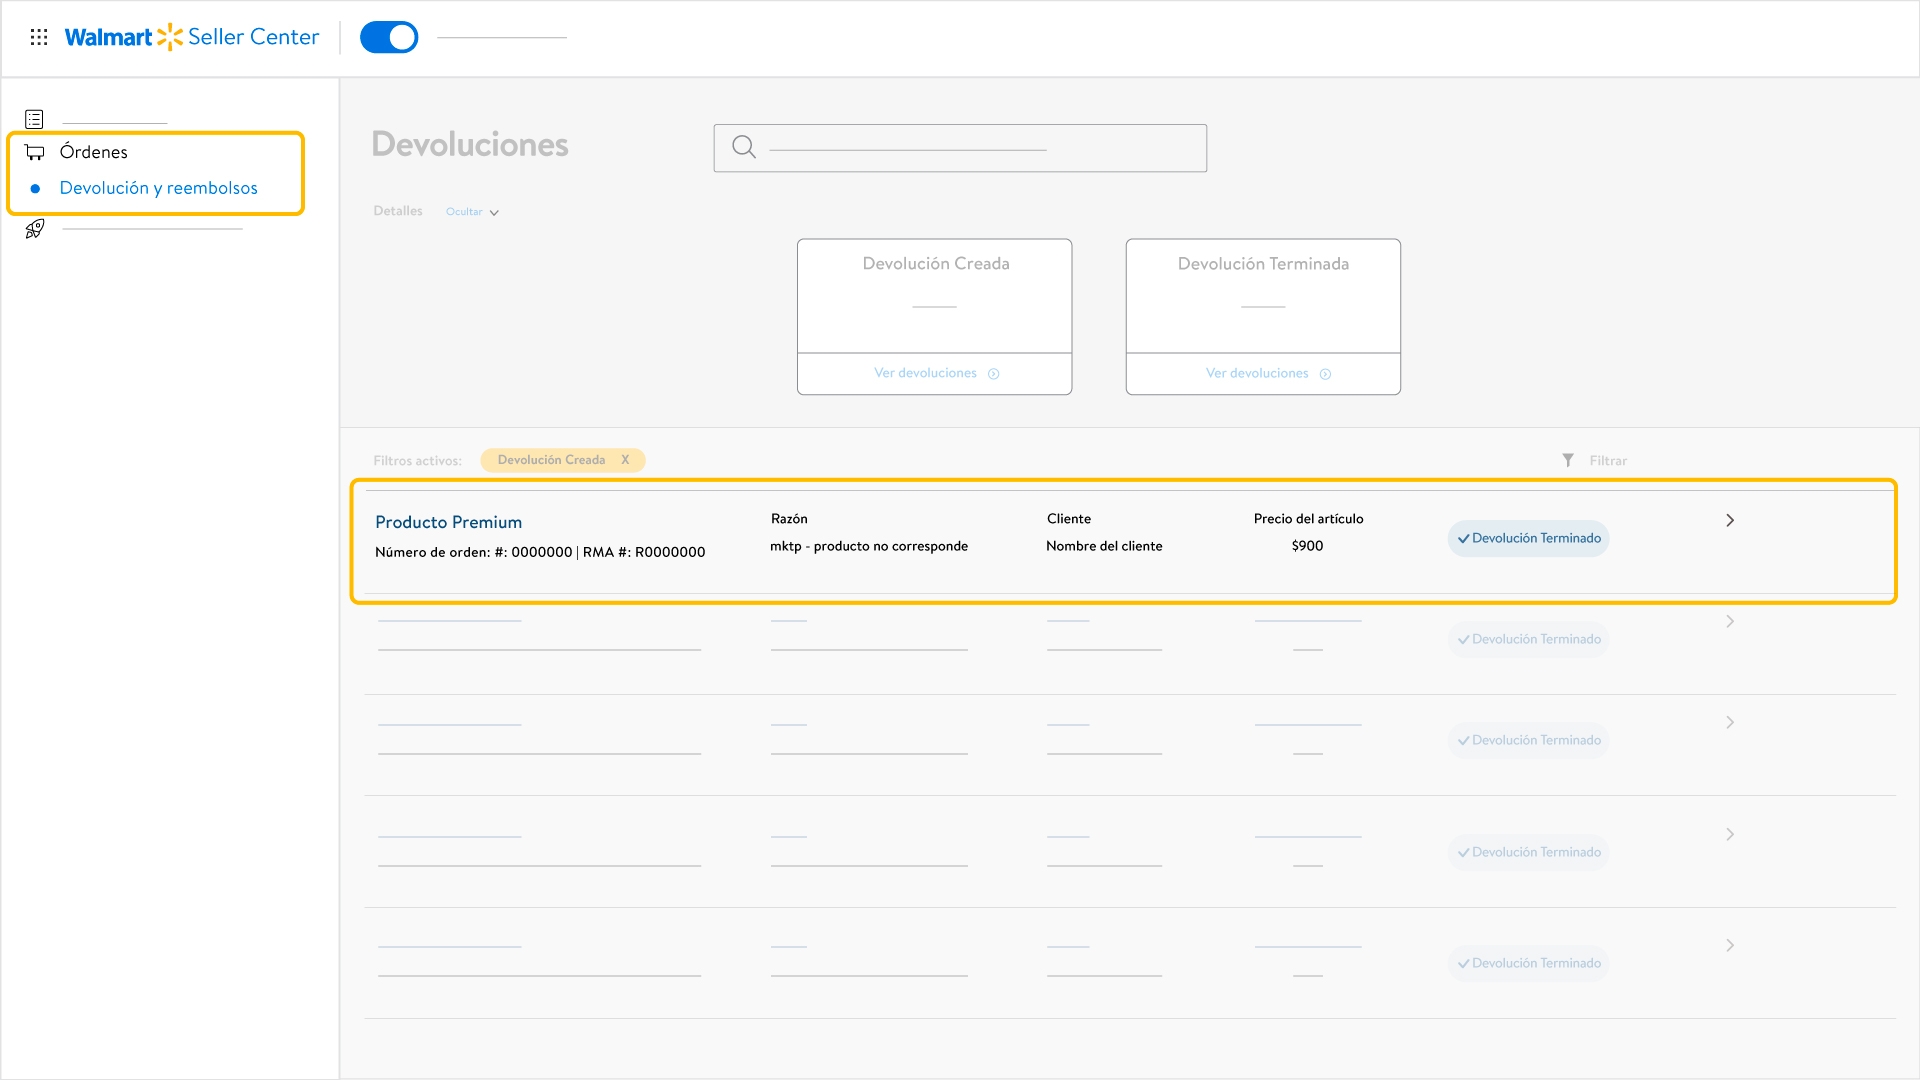Click Devolución Terminado status on Producto Premium

[x=1528, y=538]
